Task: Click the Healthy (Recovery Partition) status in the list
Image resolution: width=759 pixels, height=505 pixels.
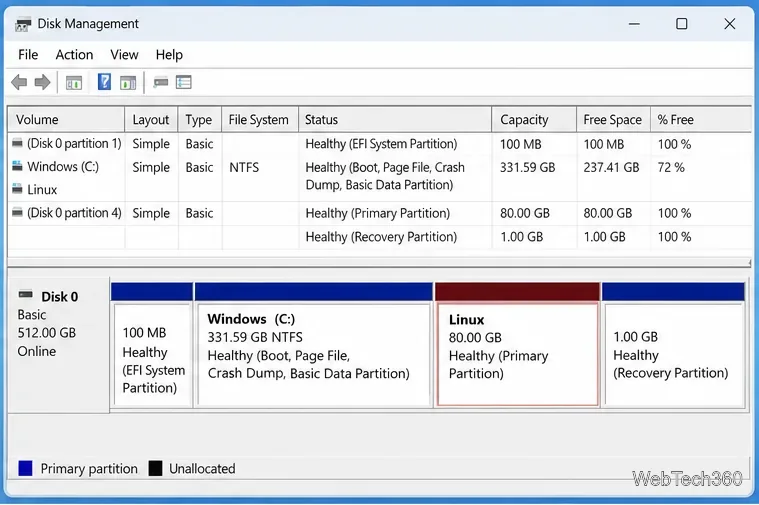Action: pyautogui.click(x=381, y=237)
